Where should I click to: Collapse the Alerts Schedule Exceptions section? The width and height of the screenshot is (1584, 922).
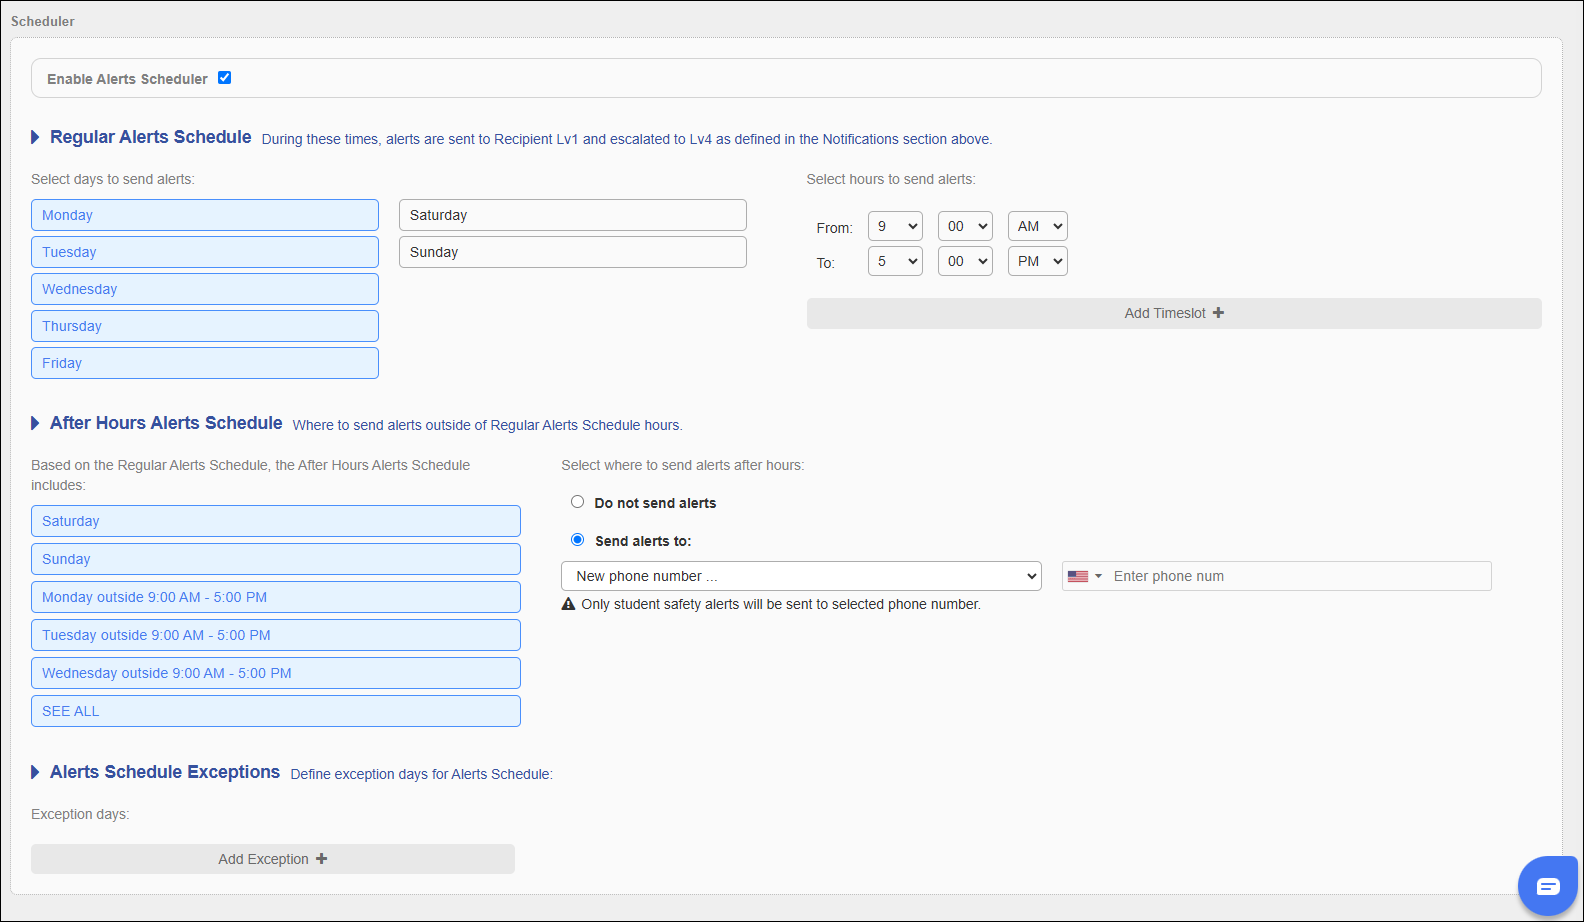coord(35,772)
